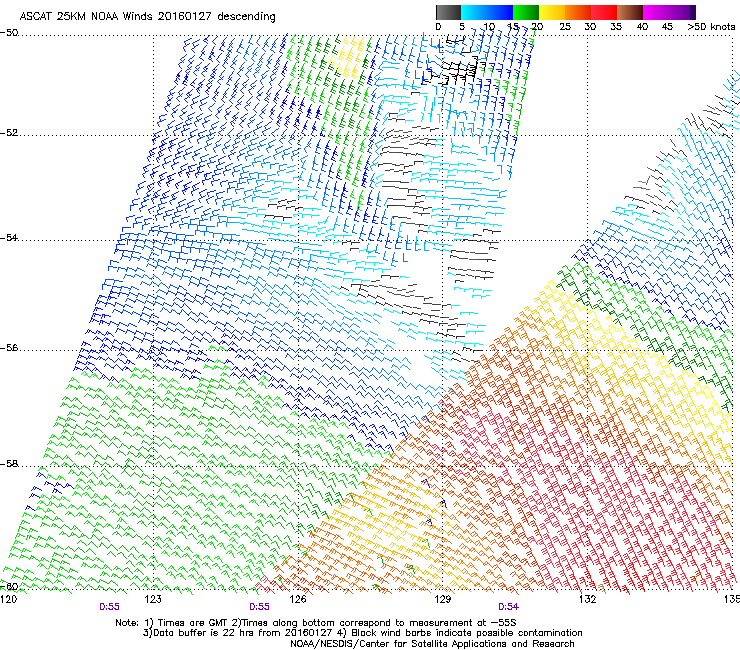Click the cyan-blue 5-15 knots legend gradient
Image resolution: width=740 pixels, height=650 pixels.
487,12
